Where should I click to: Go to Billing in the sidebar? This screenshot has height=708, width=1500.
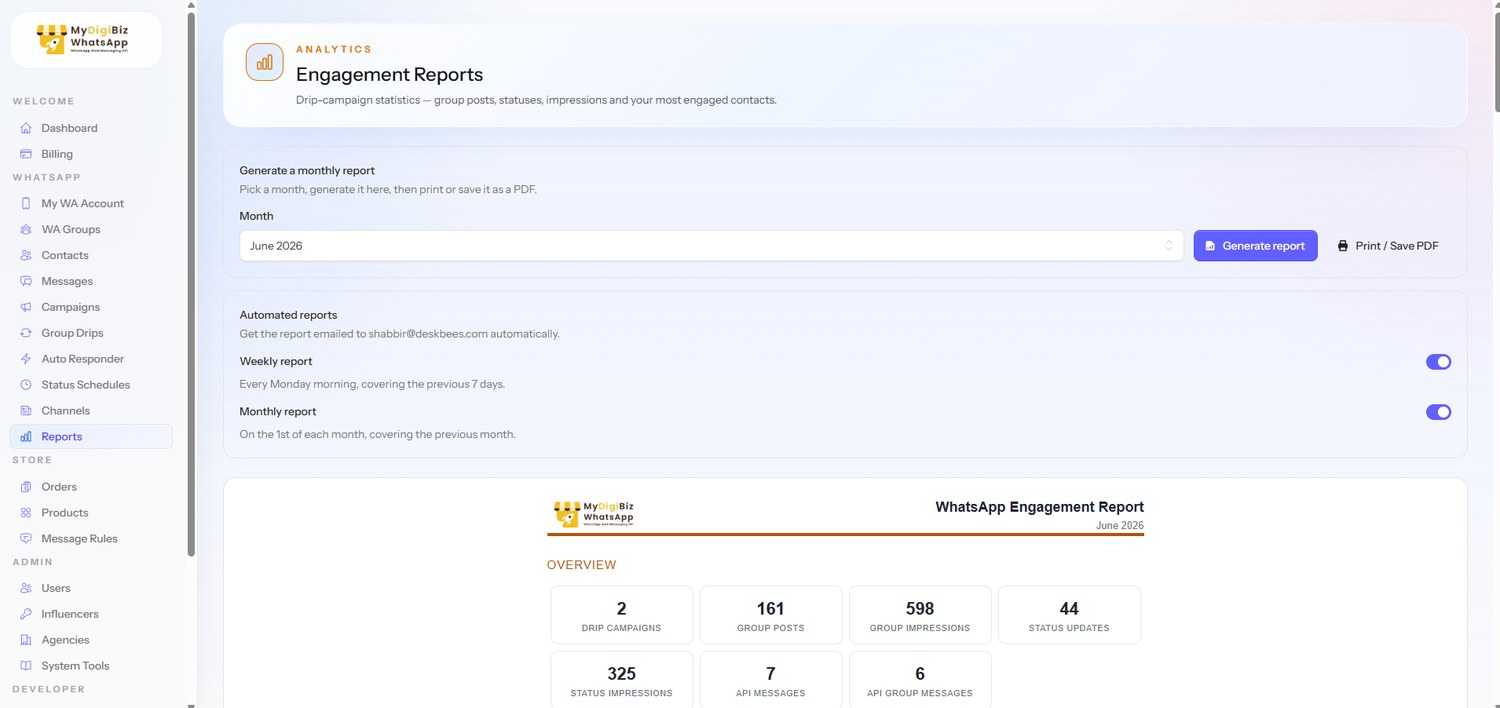(x=91, y=154)
